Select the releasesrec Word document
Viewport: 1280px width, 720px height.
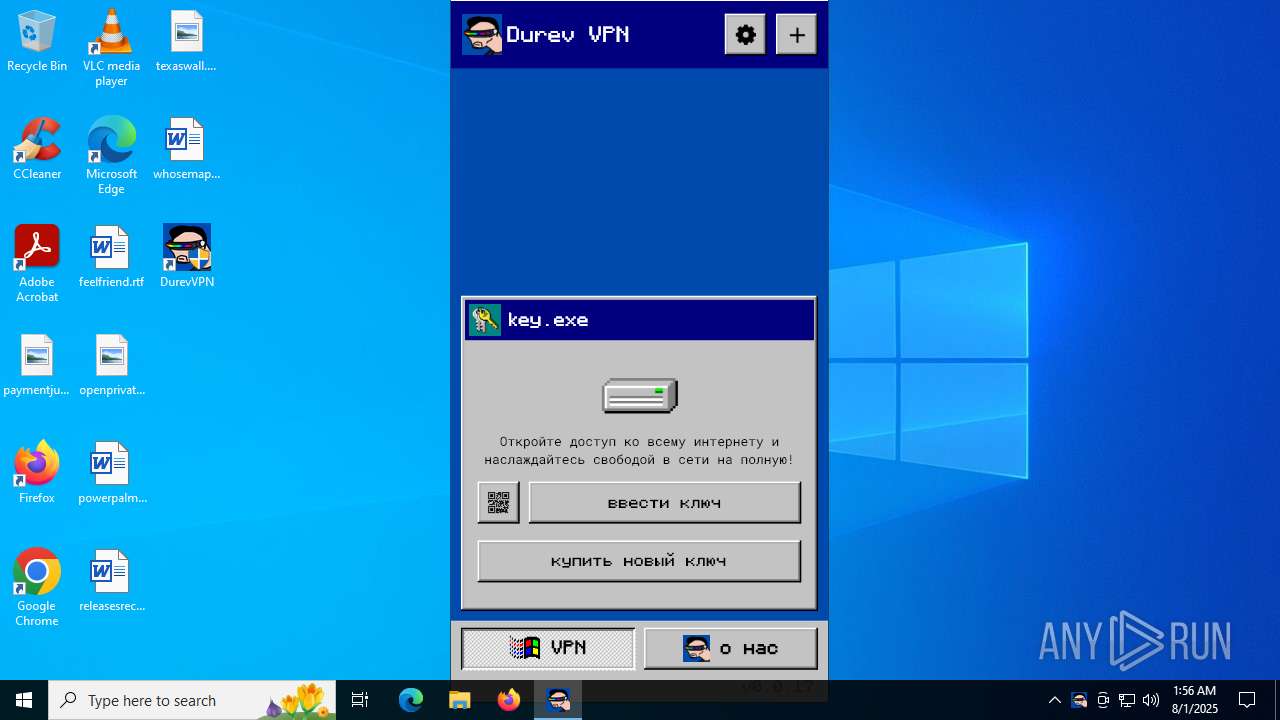[x=111, y=582]
